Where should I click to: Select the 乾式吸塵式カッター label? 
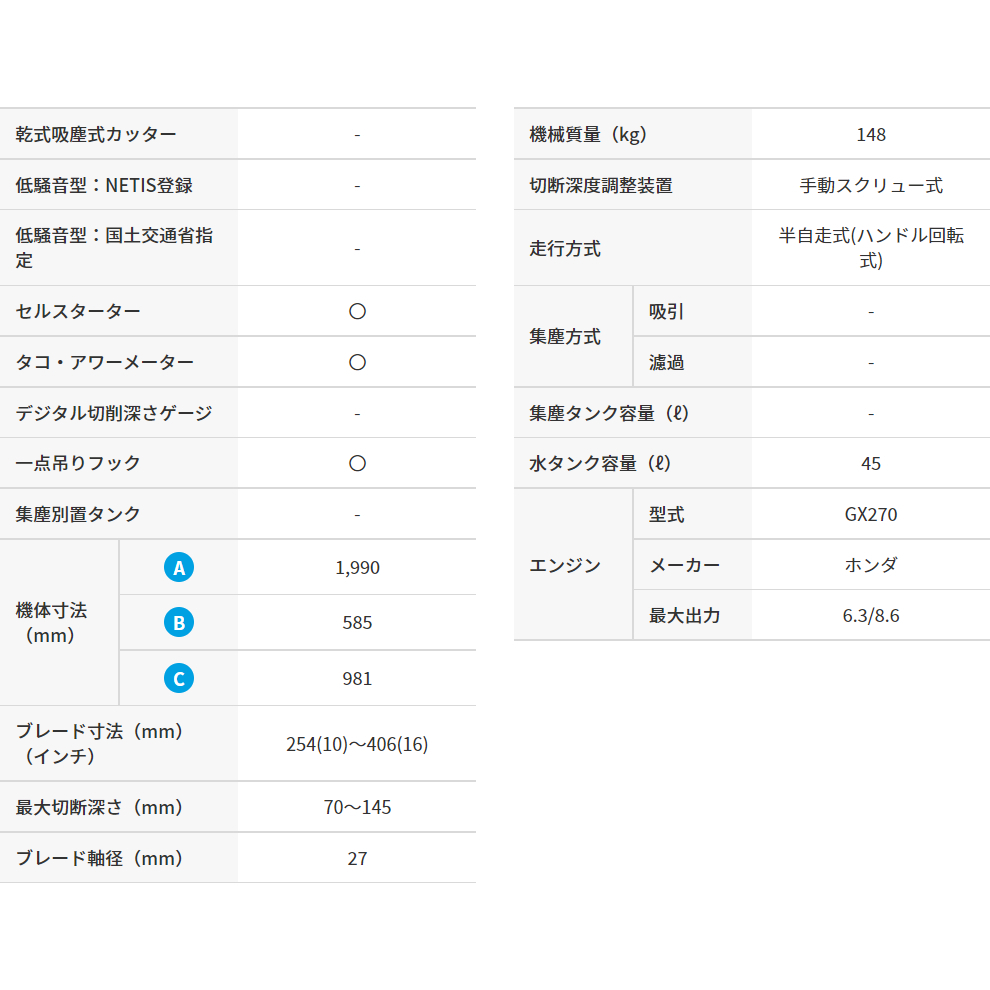(x=96, y=134)
